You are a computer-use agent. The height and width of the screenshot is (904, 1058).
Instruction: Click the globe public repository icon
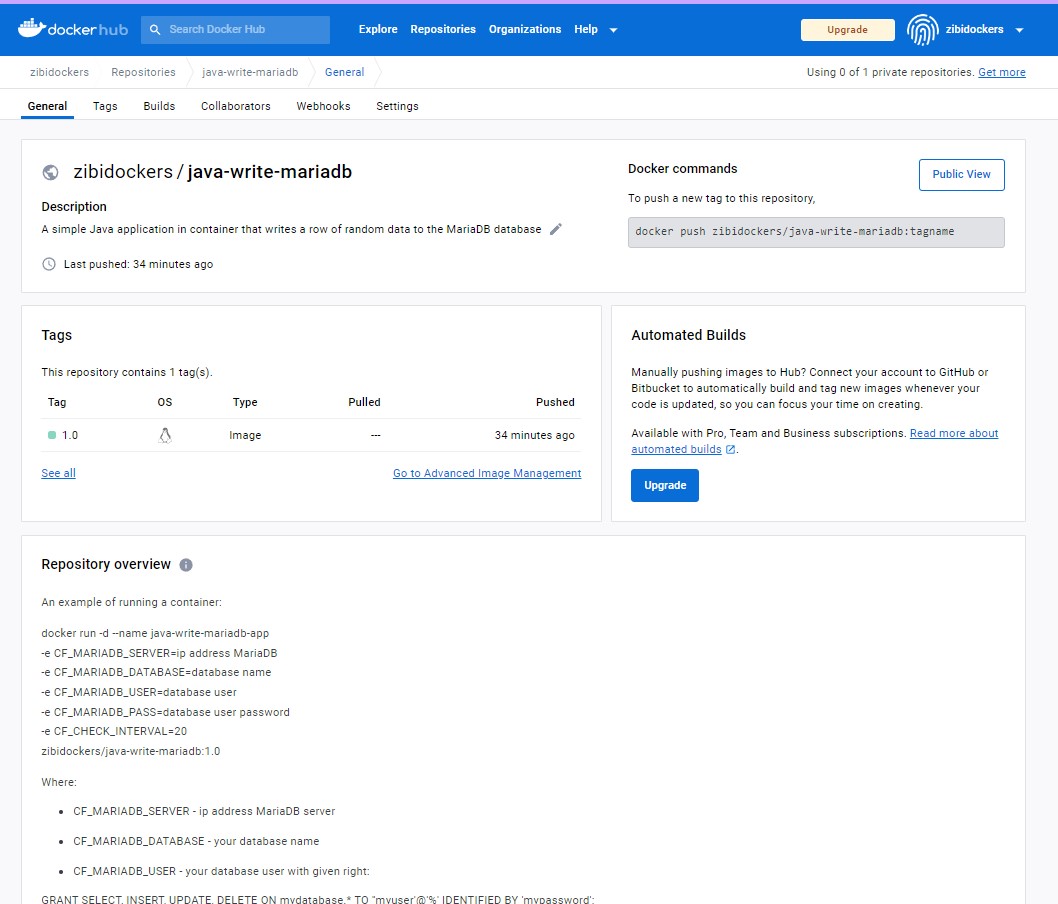click(x=51, y=172)
